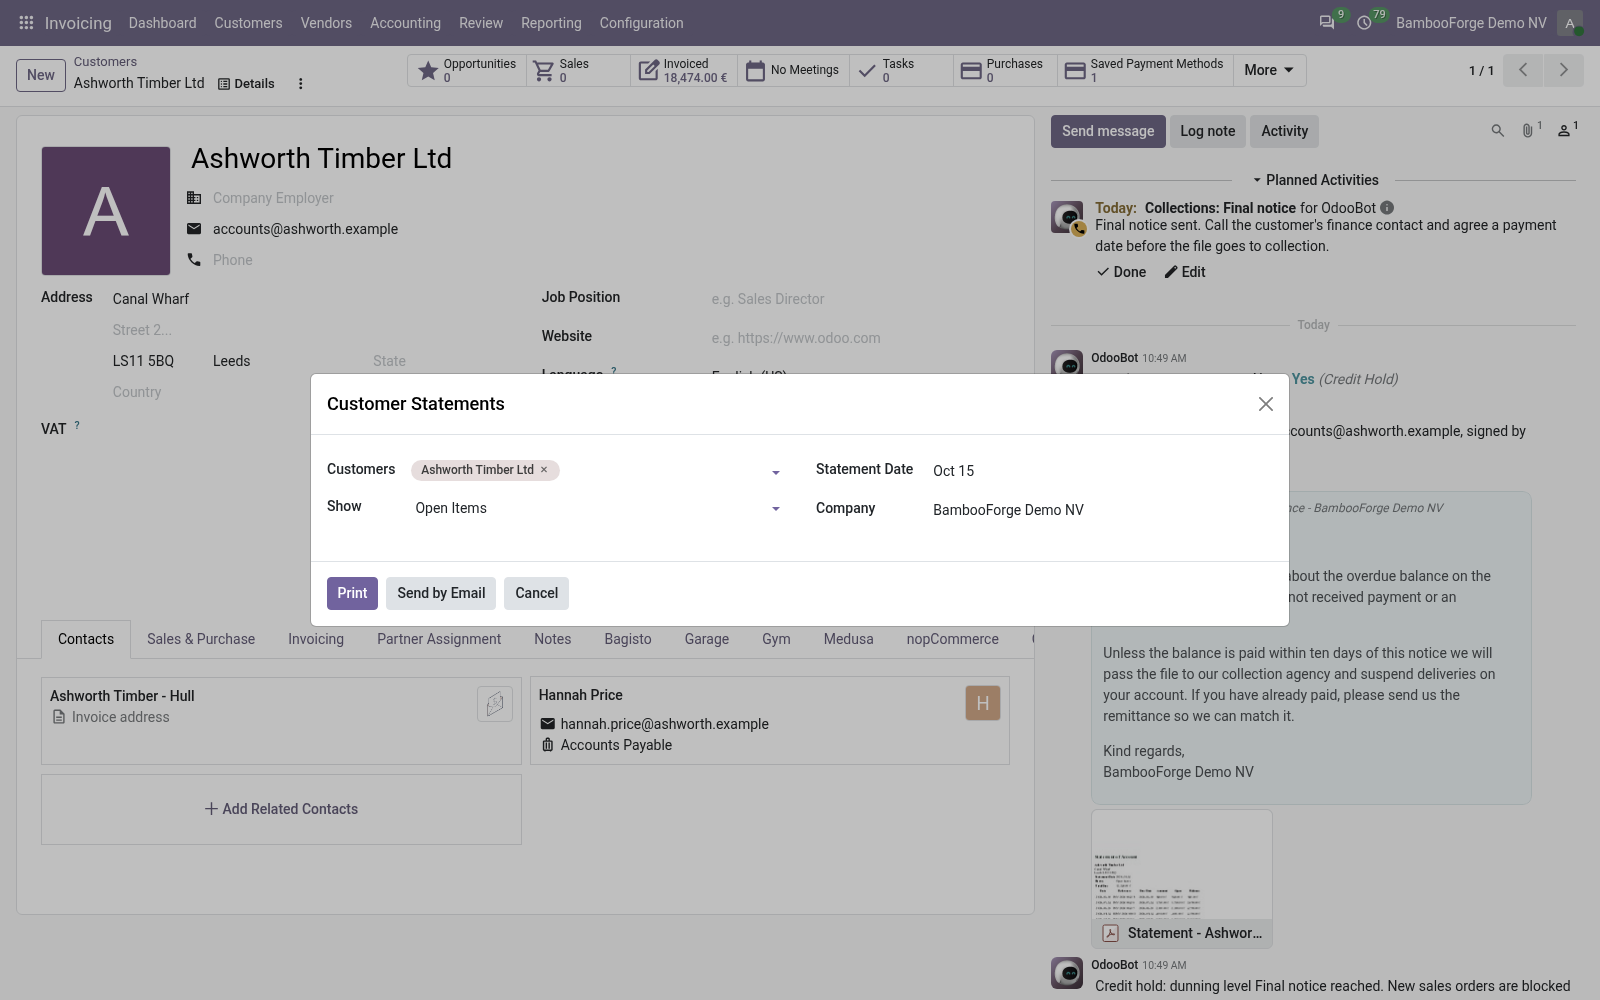The height and width of the screenshot is (1000, 1600).
Task: Open chatter attachments paperclip icon
Action: 1530,130
